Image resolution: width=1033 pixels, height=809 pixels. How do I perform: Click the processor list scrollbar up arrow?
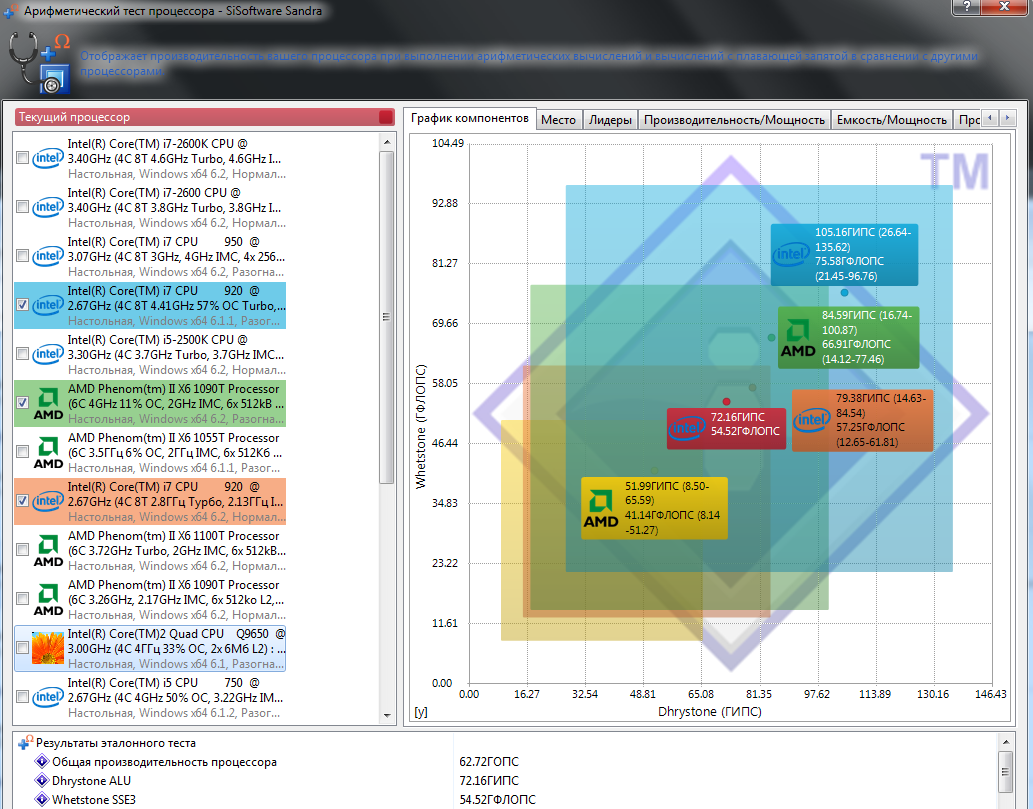(x=387, y=142)
